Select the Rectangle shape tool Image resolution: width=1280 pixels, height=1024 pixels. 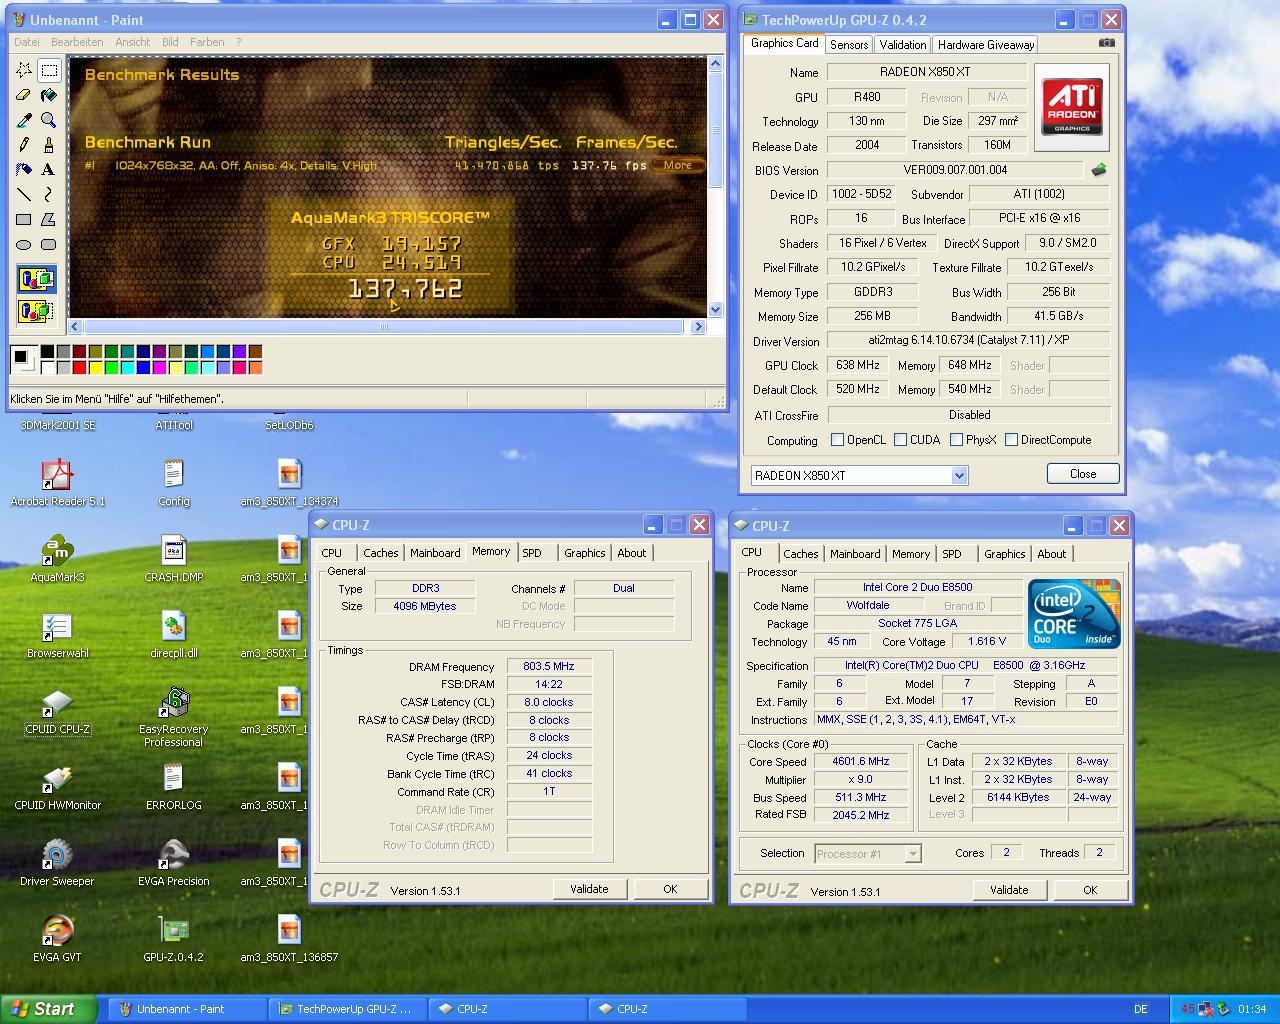(24, 220)
